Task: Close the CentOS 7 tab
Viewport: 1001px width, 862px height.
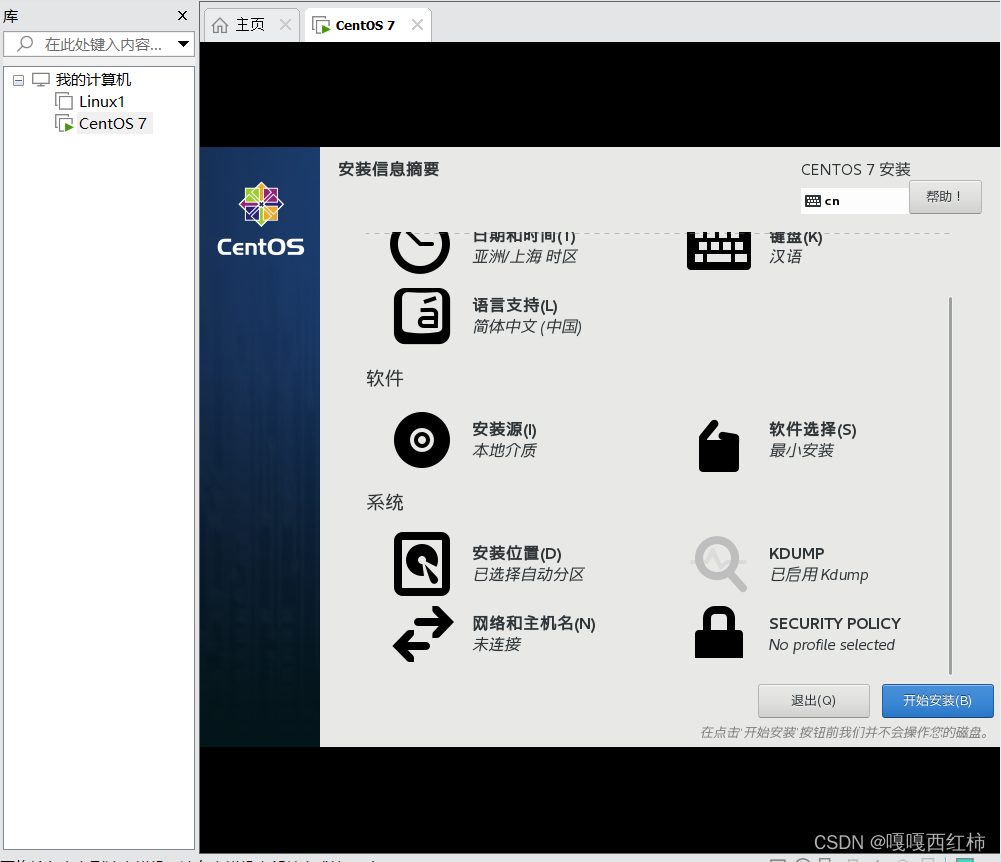Action: point(417,25)
